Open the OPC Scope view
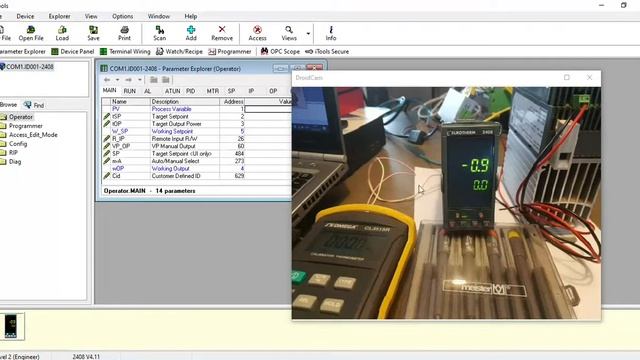 (x=280, y=51)
